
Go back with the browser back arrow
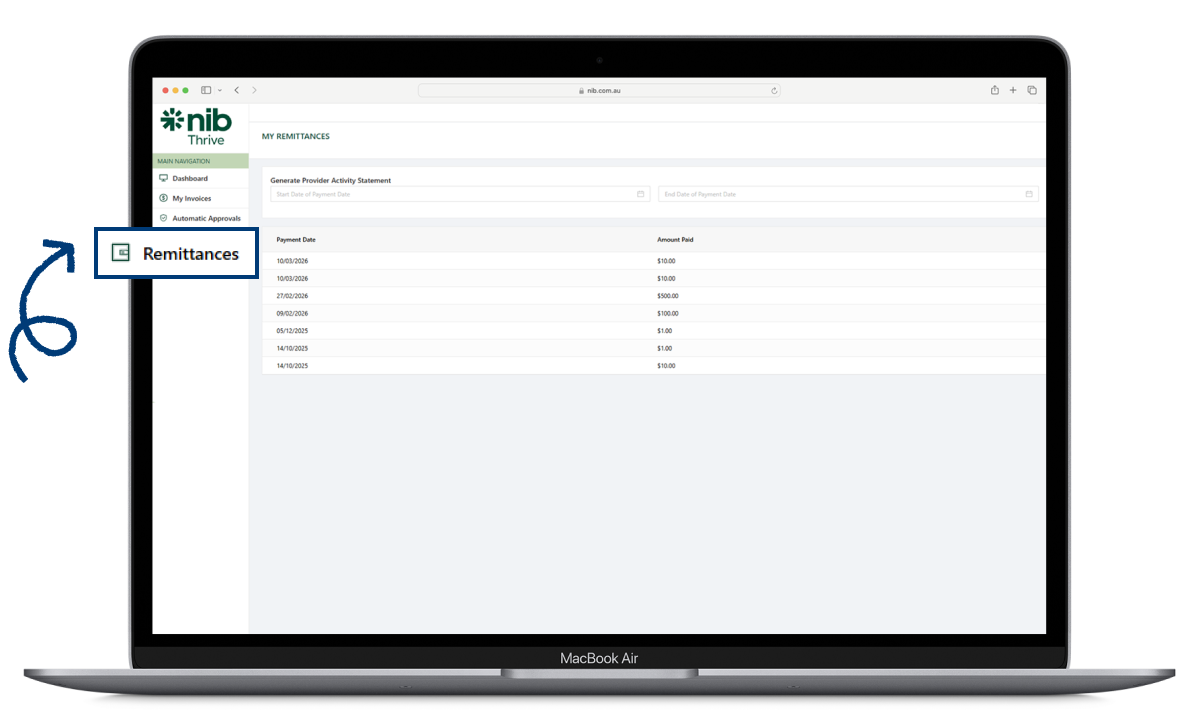coord(236,90)
